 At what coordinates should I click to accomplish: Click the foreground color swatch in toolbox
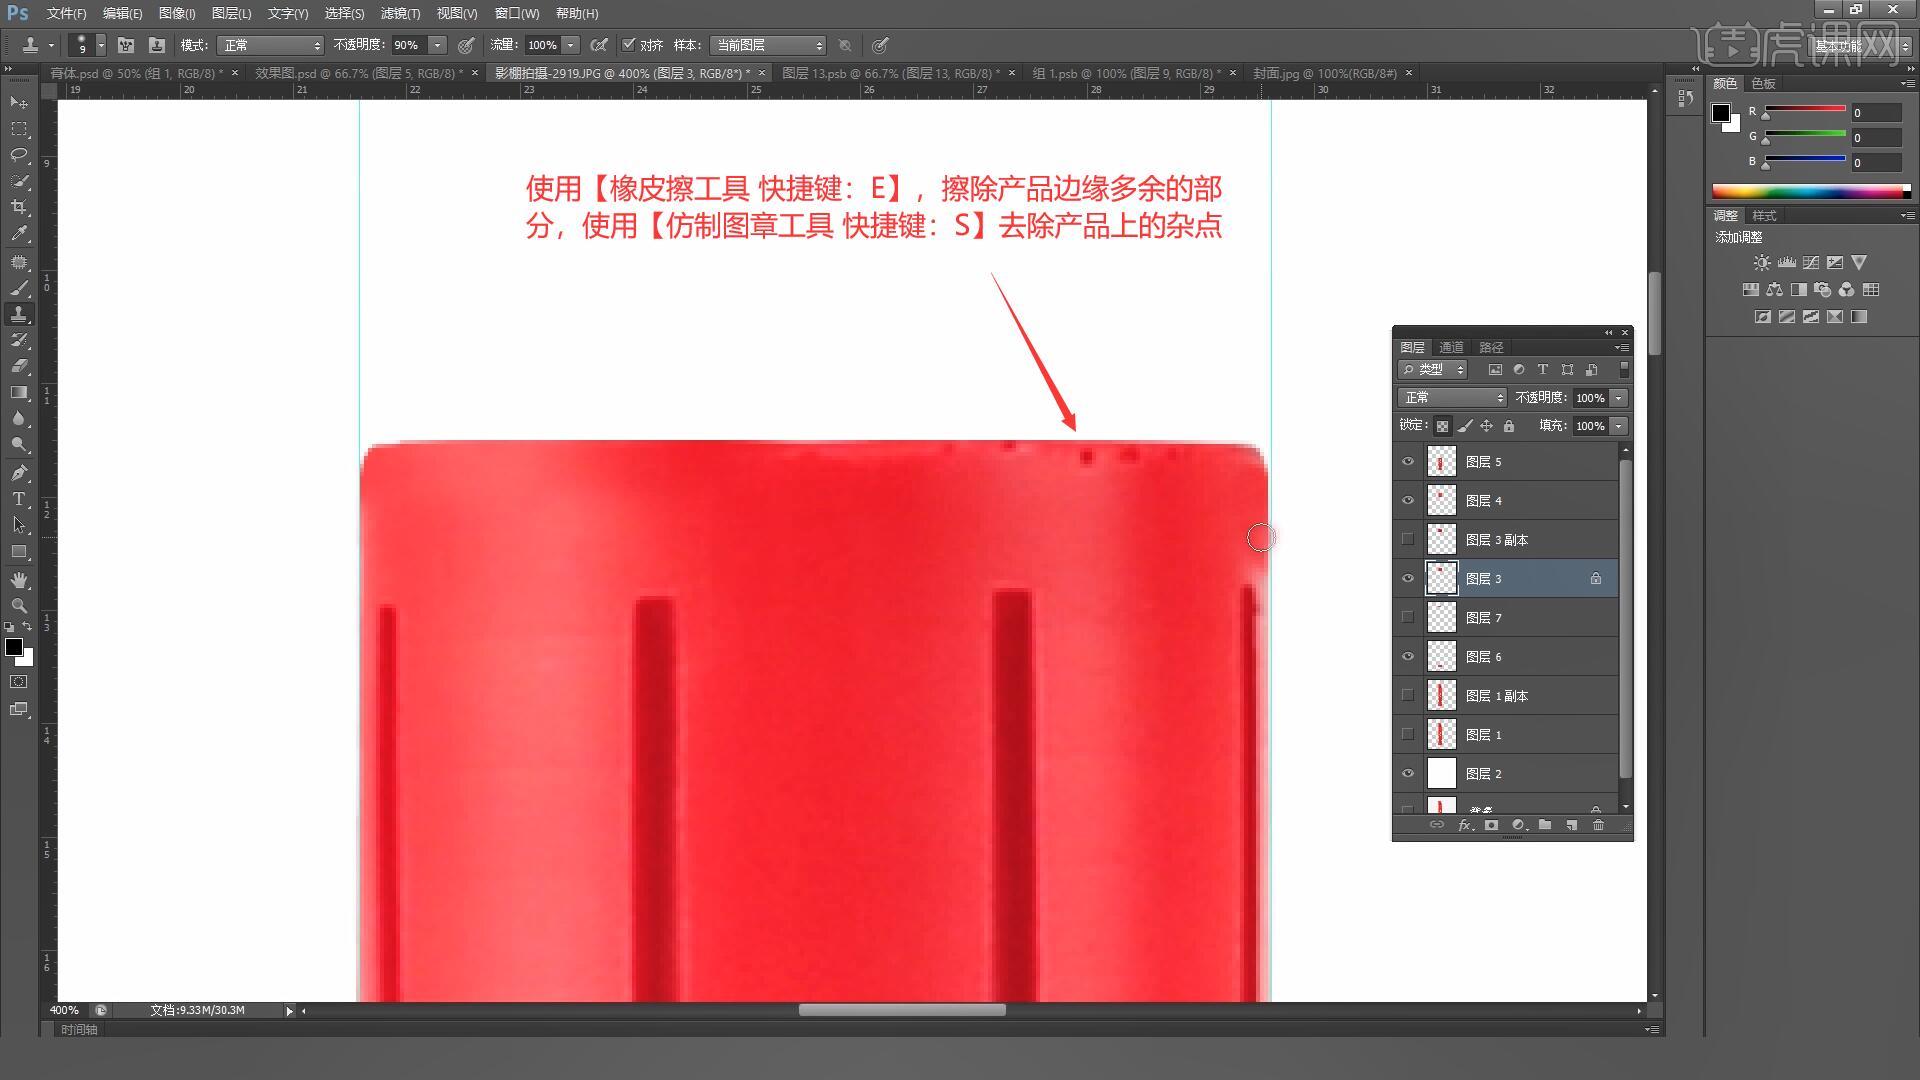coord(14,647)
